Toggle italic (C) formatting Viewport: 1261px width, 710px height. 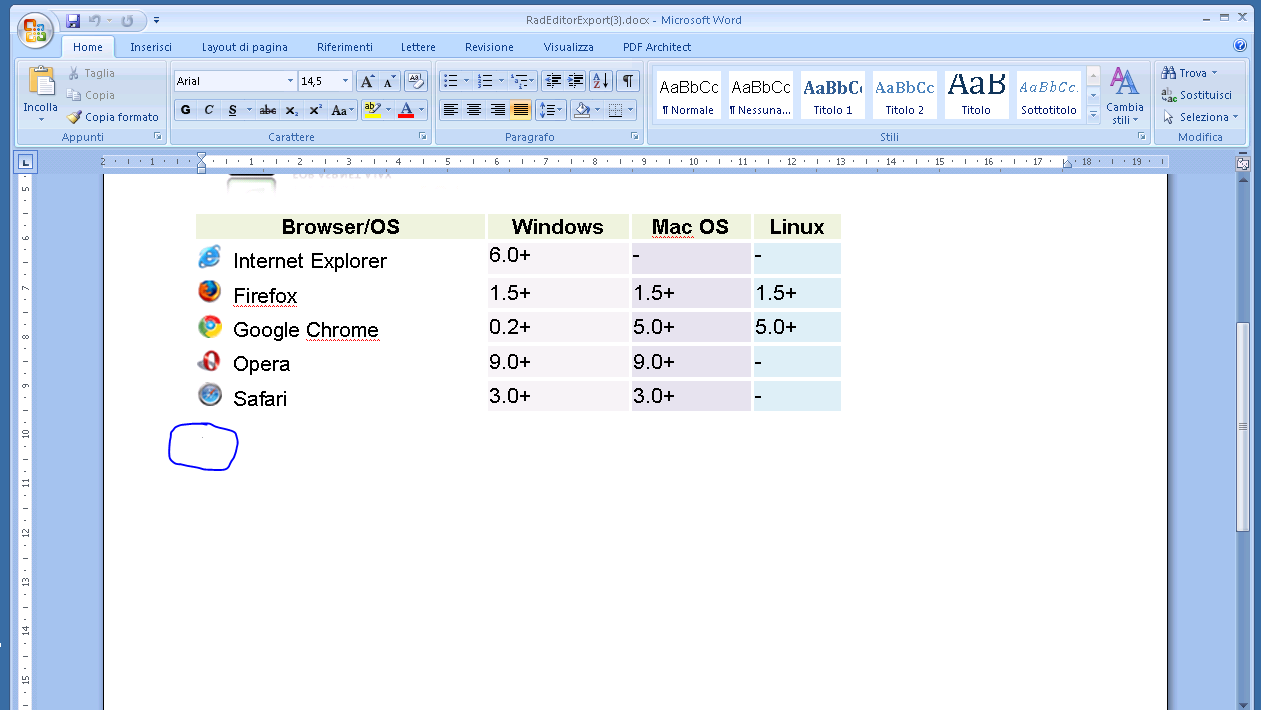pos(208,110)
